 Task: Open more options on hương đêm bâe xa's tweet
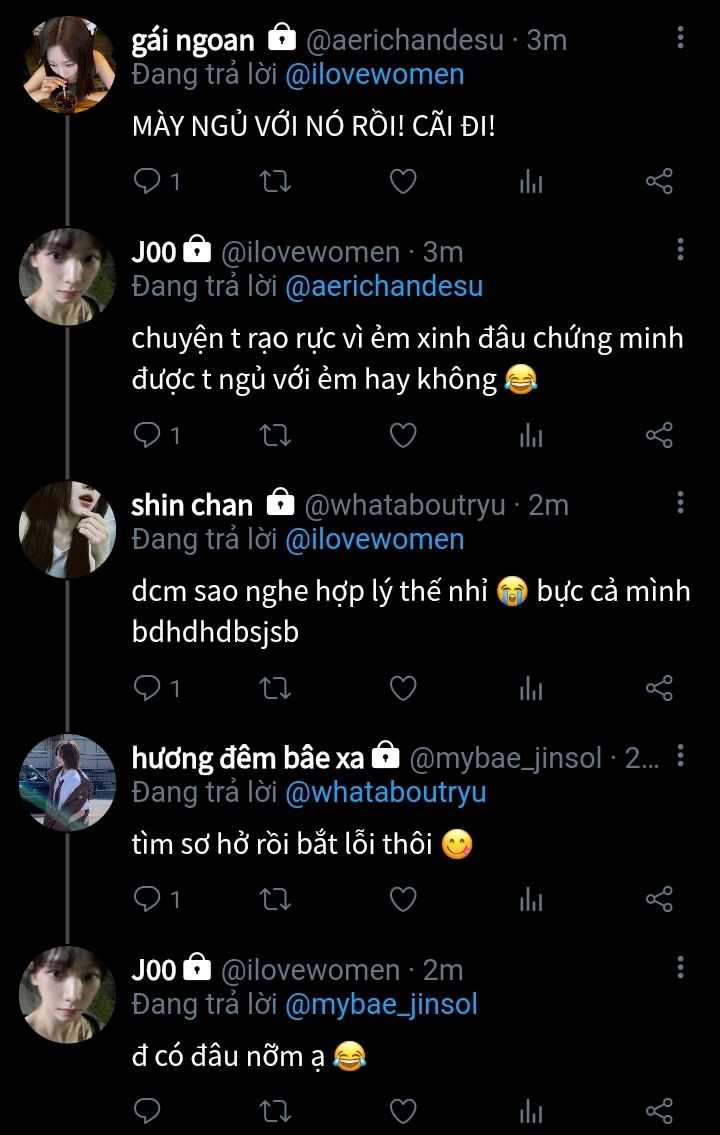680,756
